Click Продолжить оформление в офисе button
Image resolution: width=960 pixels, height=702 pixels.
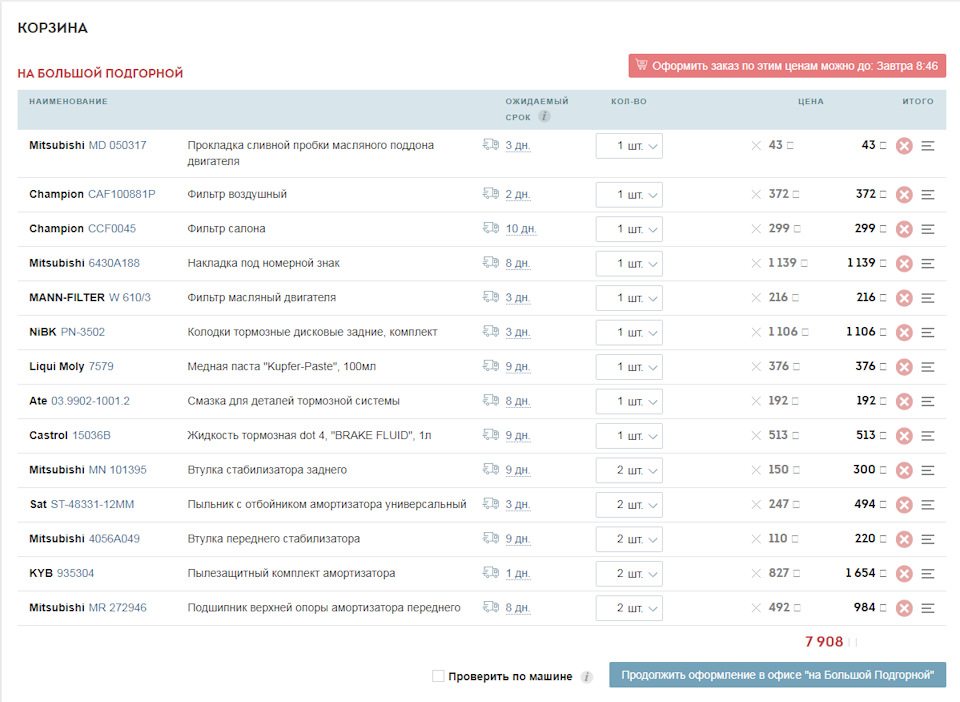click(x=777, y=675)
